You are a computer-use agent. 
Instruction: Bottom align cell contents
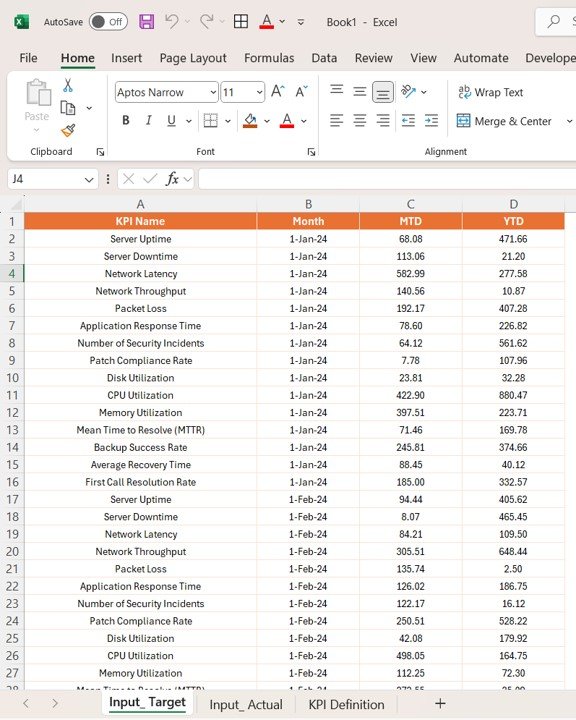pos(383,92)
